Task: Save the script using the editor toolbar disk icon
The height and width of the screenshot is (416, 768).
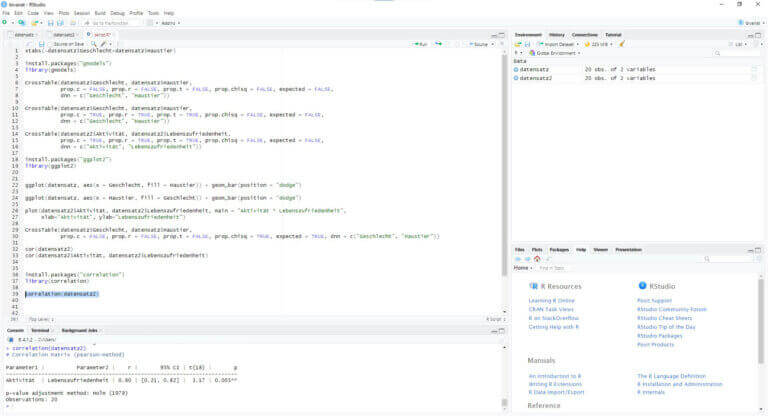Action: tap(42, 44)
